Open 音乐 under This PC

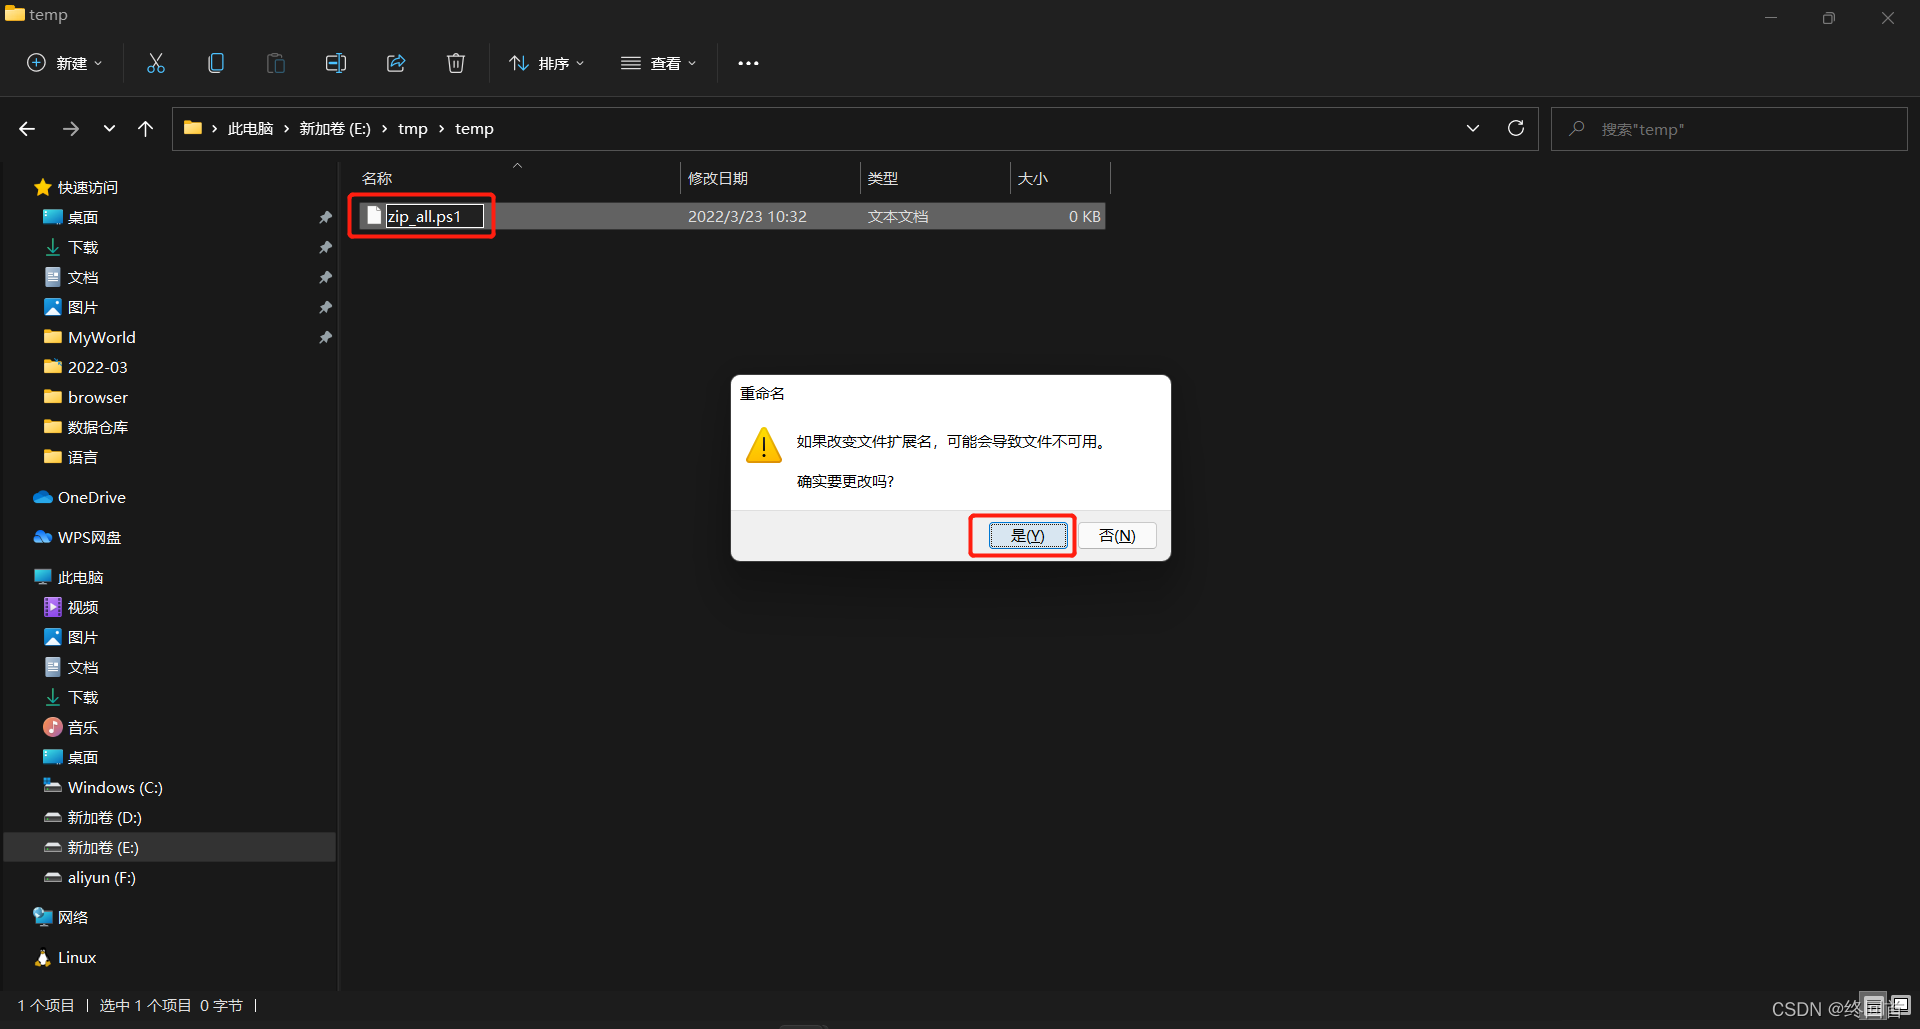(82, 727)
